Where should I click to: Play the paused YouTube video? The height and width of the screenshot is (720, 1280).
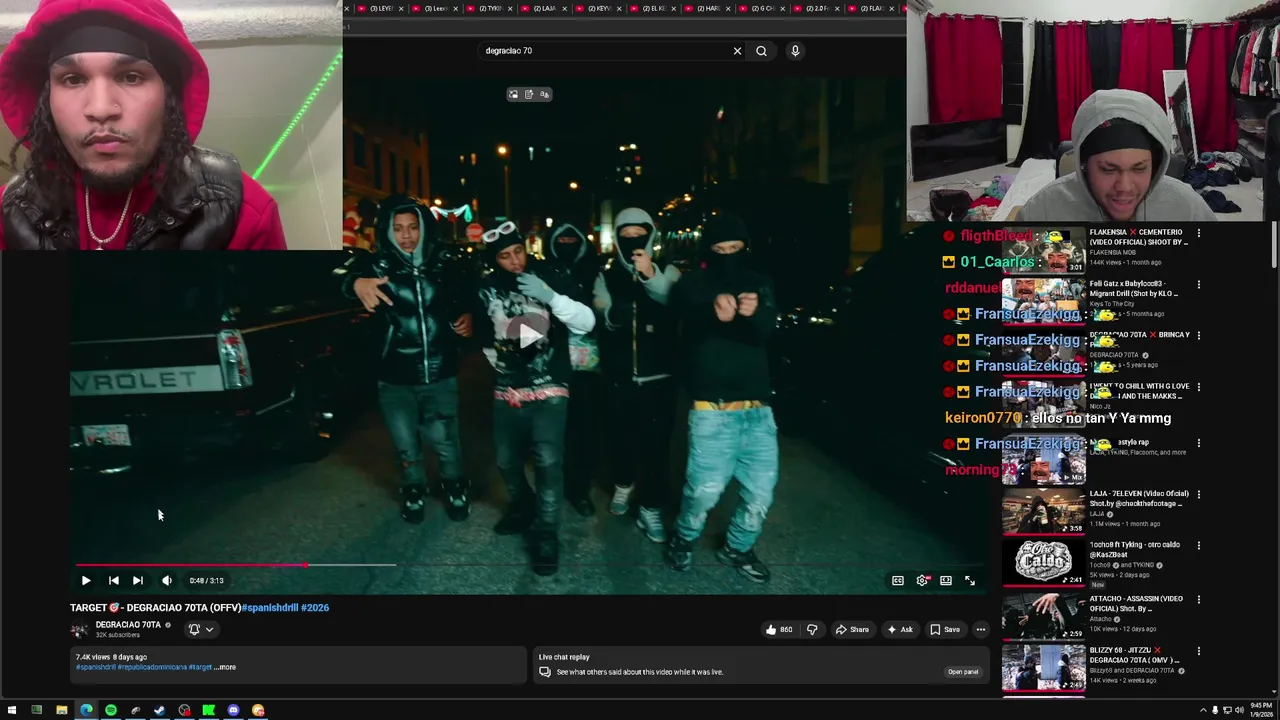click(x=86, y=580)
